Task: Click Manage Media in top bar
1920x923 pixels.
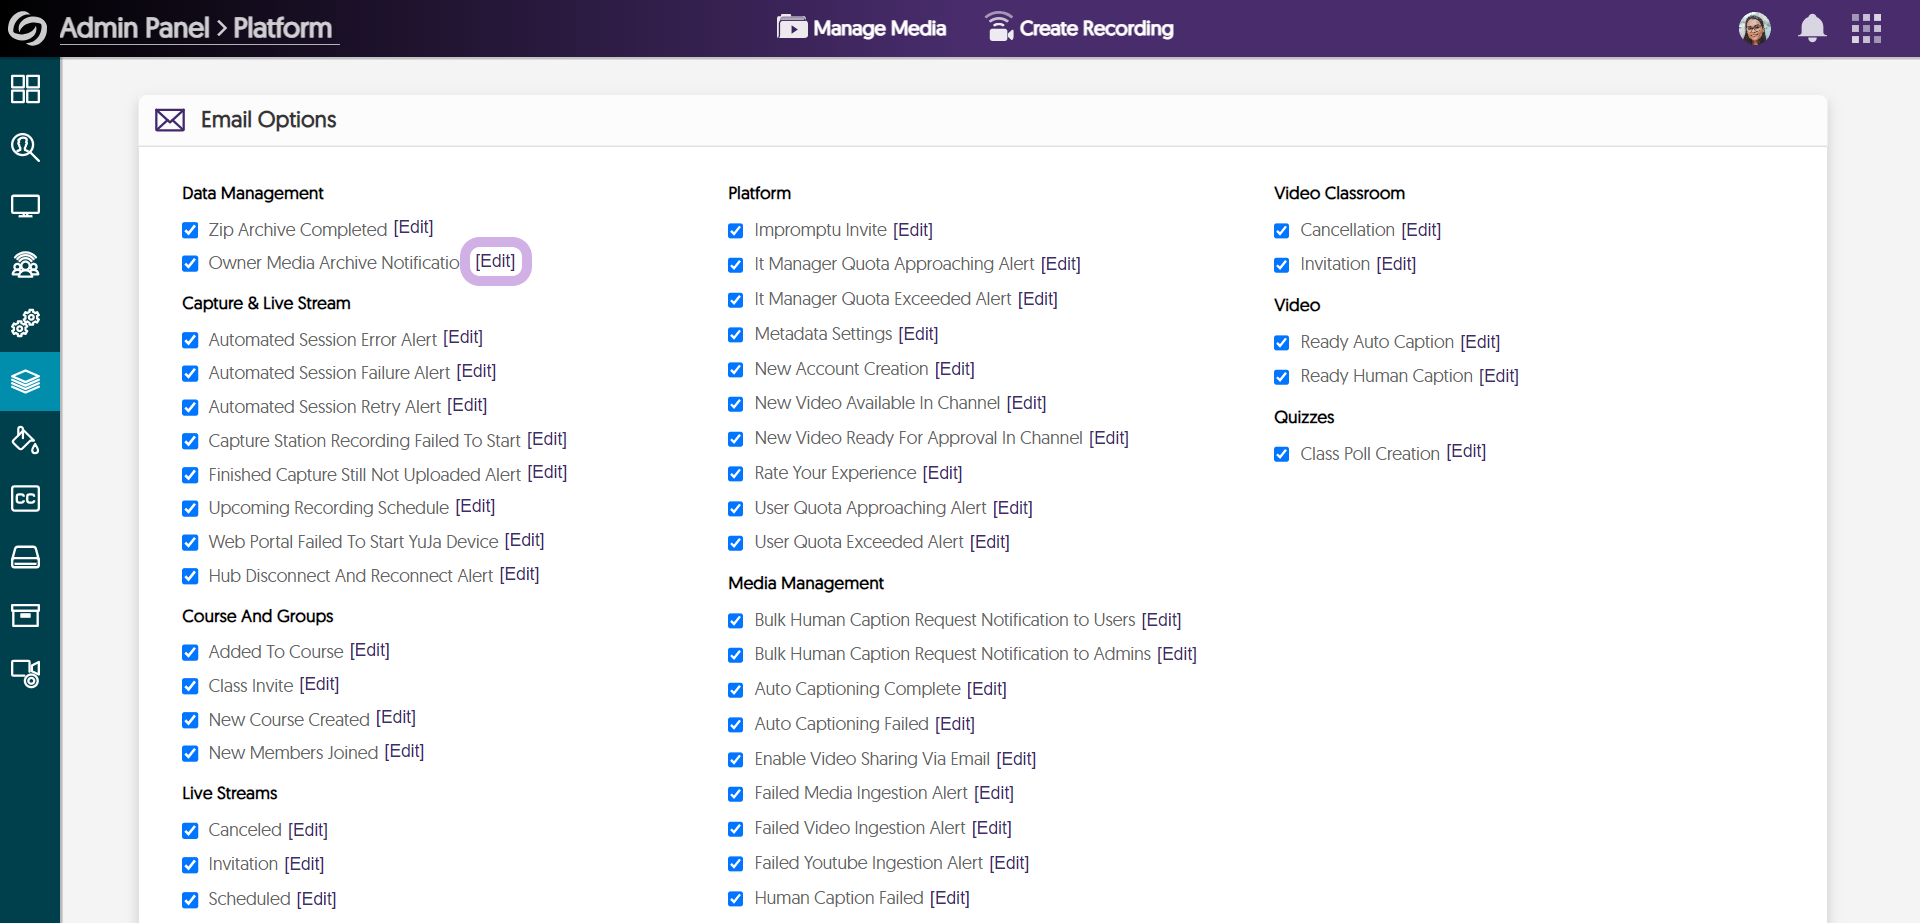Action: coord(862,28)
